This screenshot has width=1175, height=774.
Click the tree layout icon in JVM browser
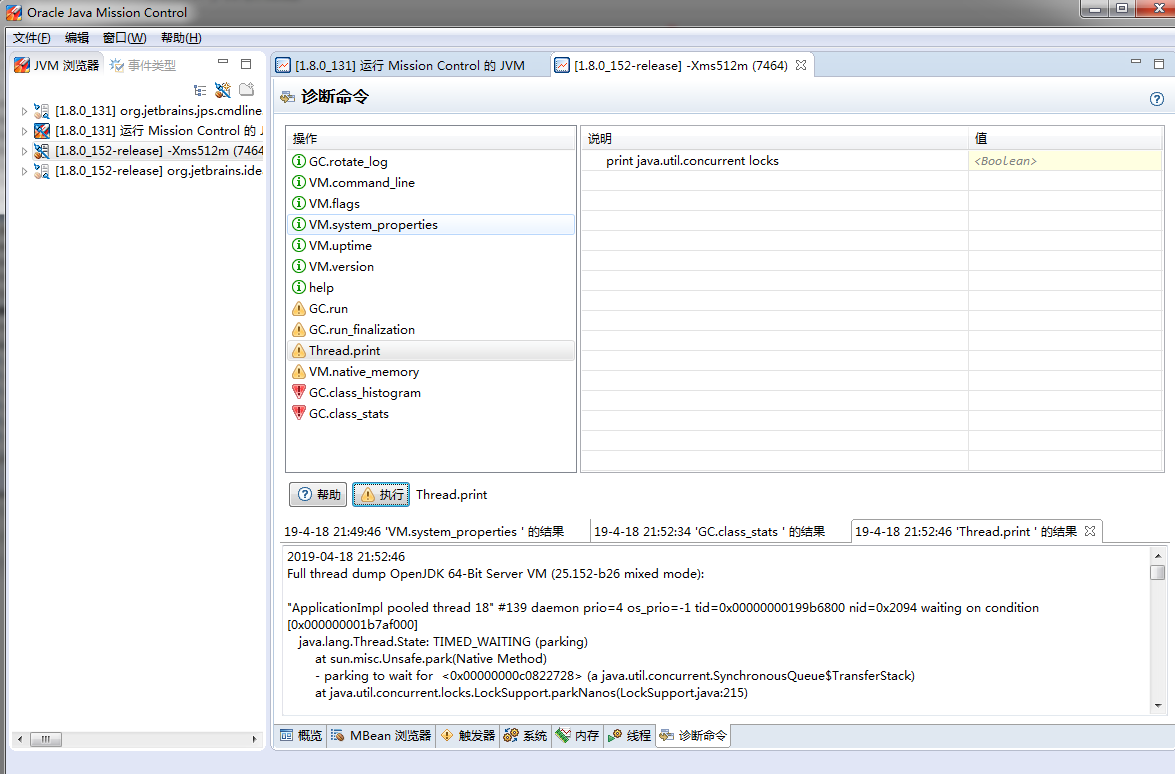[199, 90]
